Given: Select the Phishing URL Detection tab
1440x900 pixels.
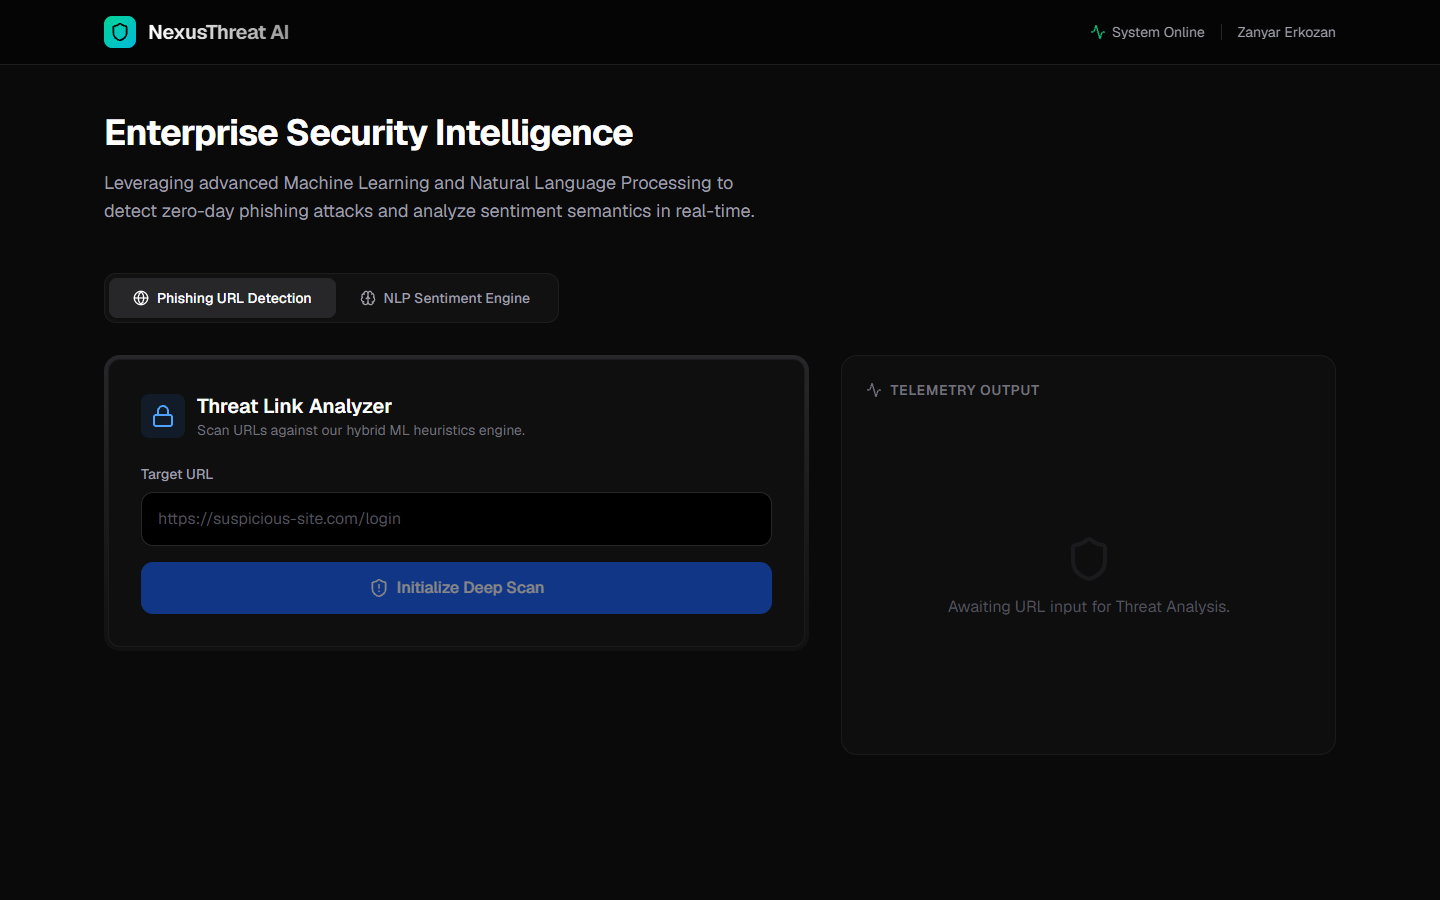Looking at the screenshot, I should [222, 298].
